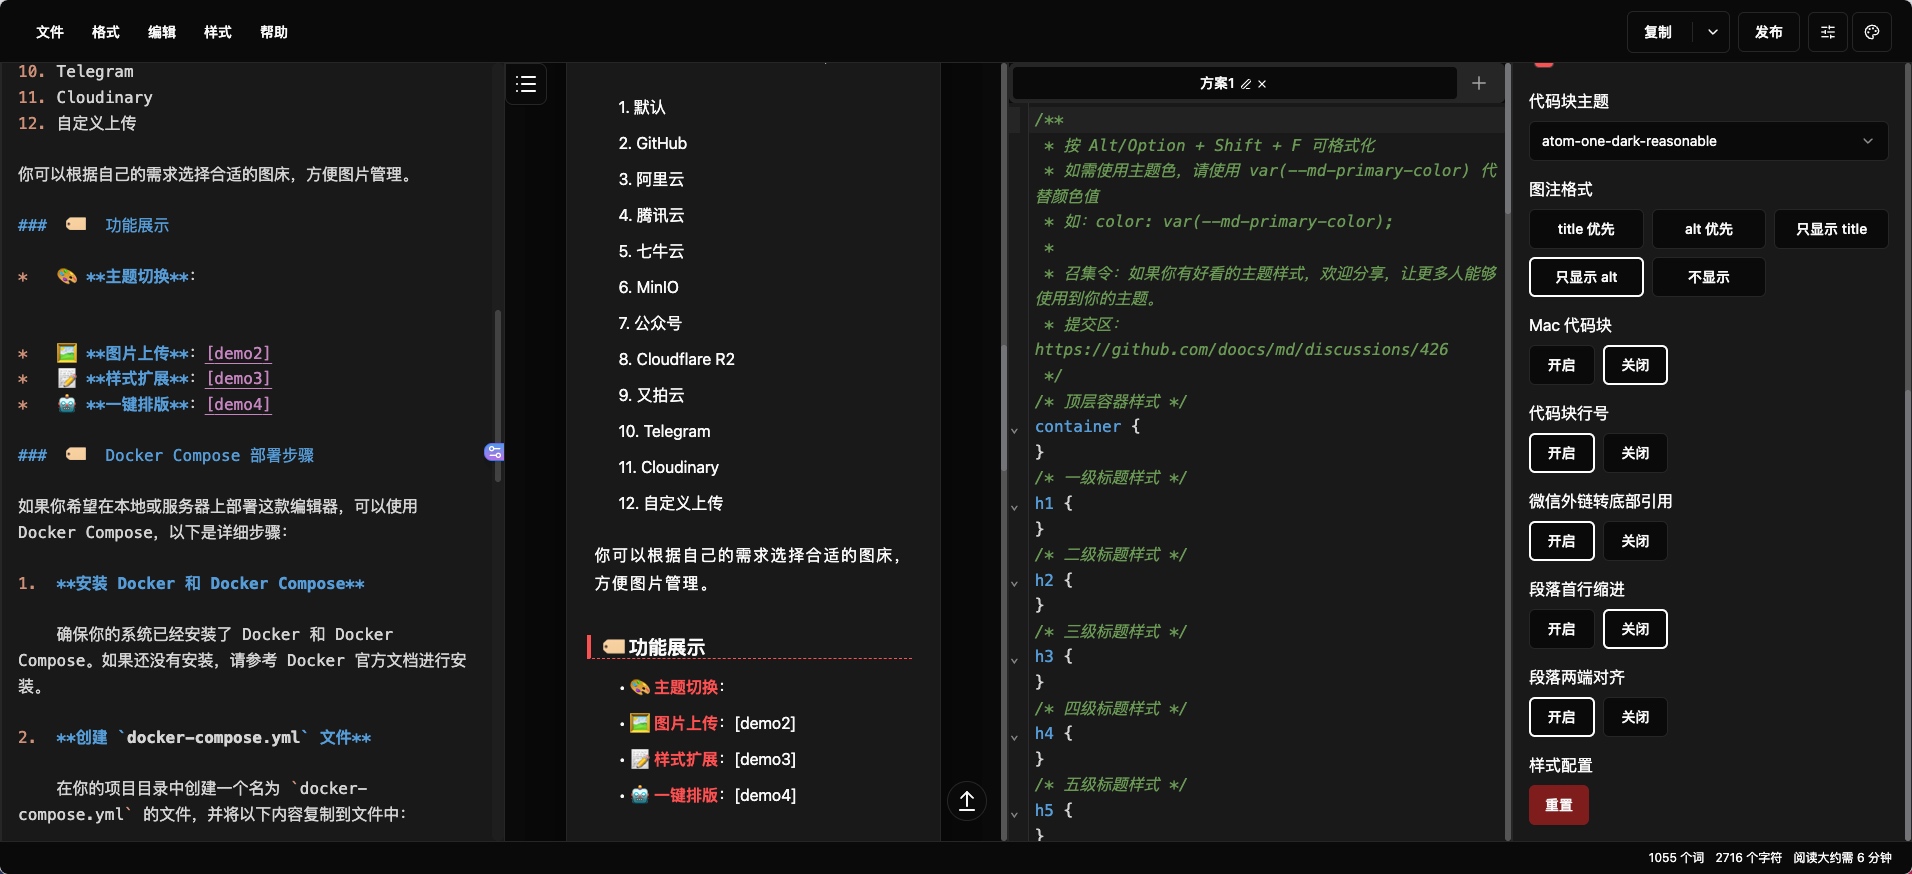Enable 段落首行缩进
The image size is (1912, 874).
click(1562, 629)
